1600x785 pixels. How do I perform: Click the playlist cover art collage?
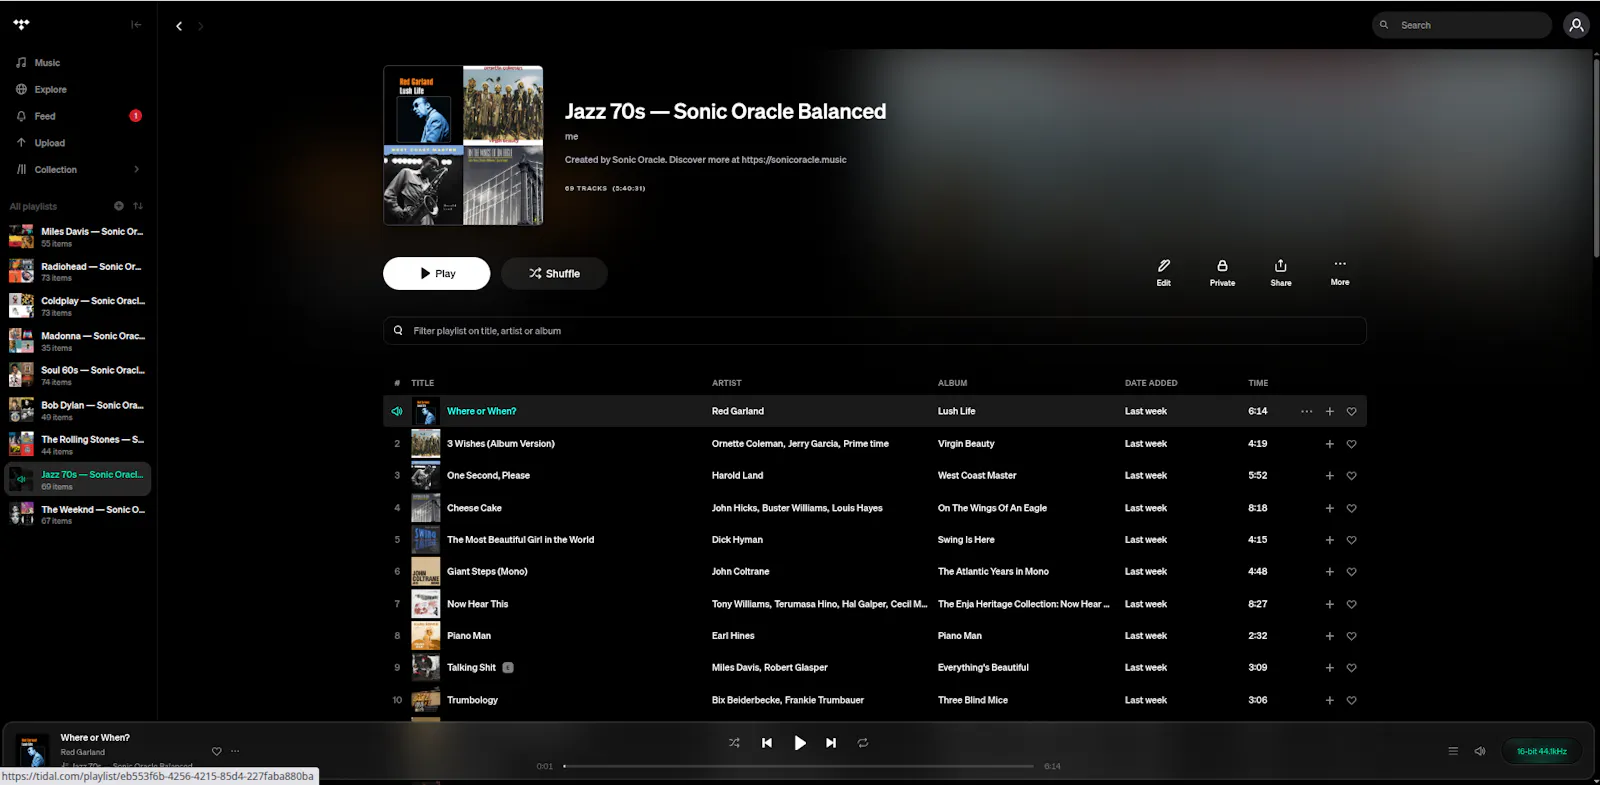463,145
